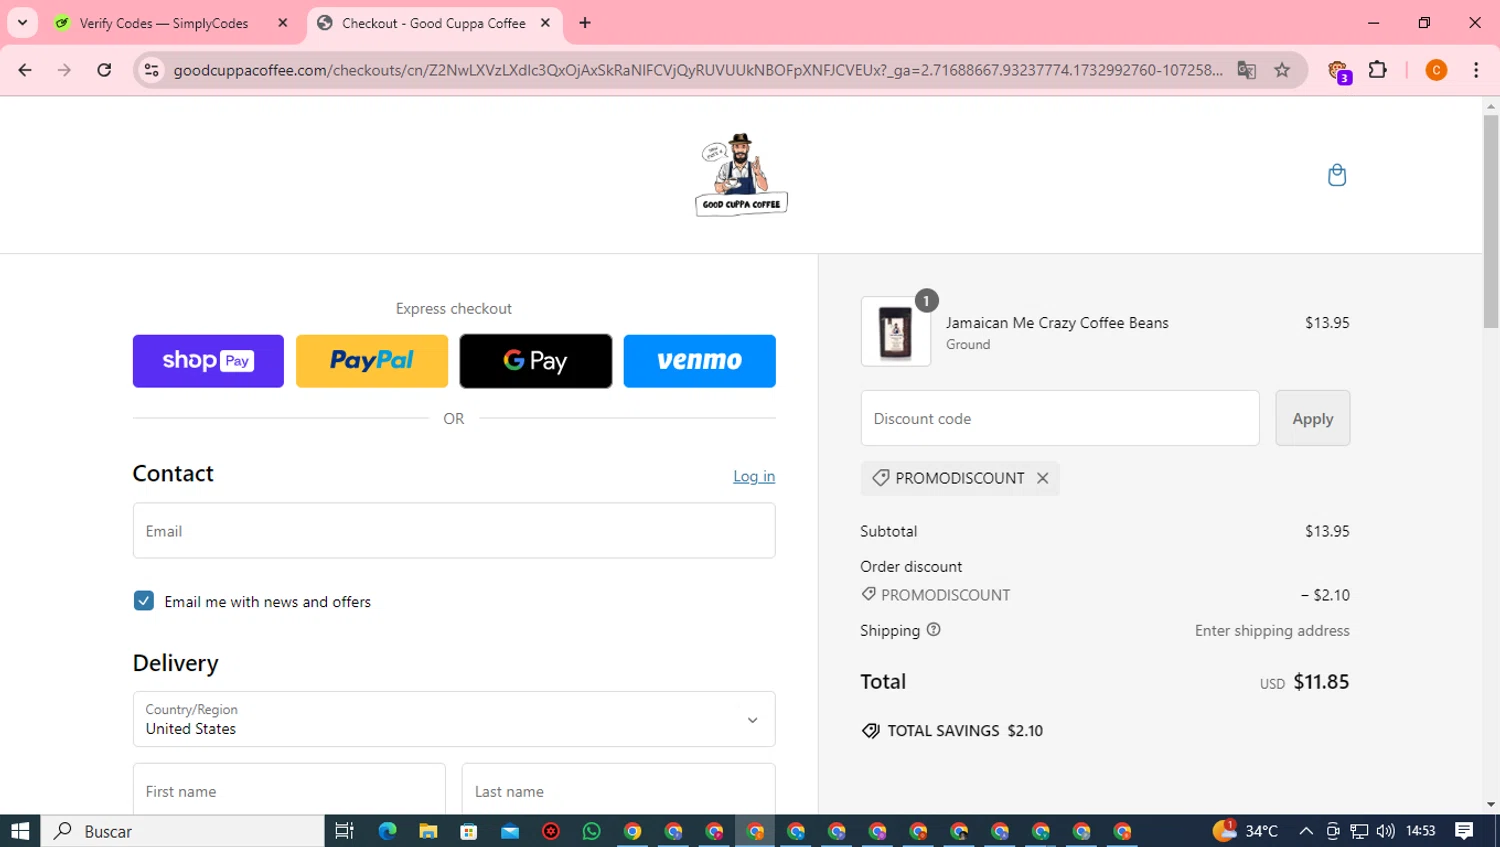Click the Jamaican Me Crazy product thumbnail
The height and width of the screenshot is (847, 1500).
click(895, 332)
